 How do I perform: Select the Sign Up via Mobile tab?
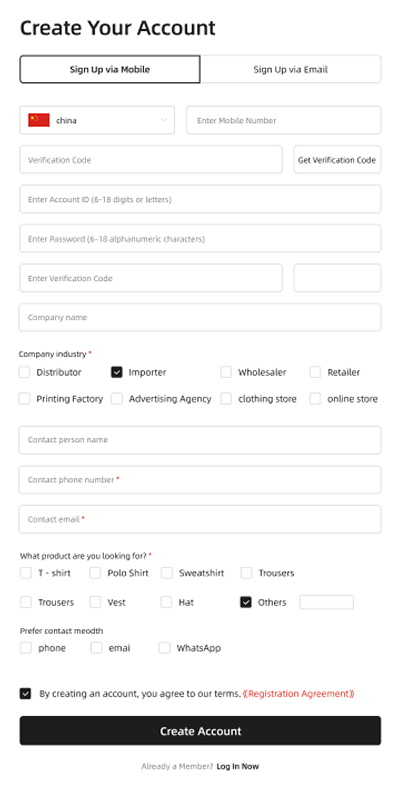(x=110, y=70)
